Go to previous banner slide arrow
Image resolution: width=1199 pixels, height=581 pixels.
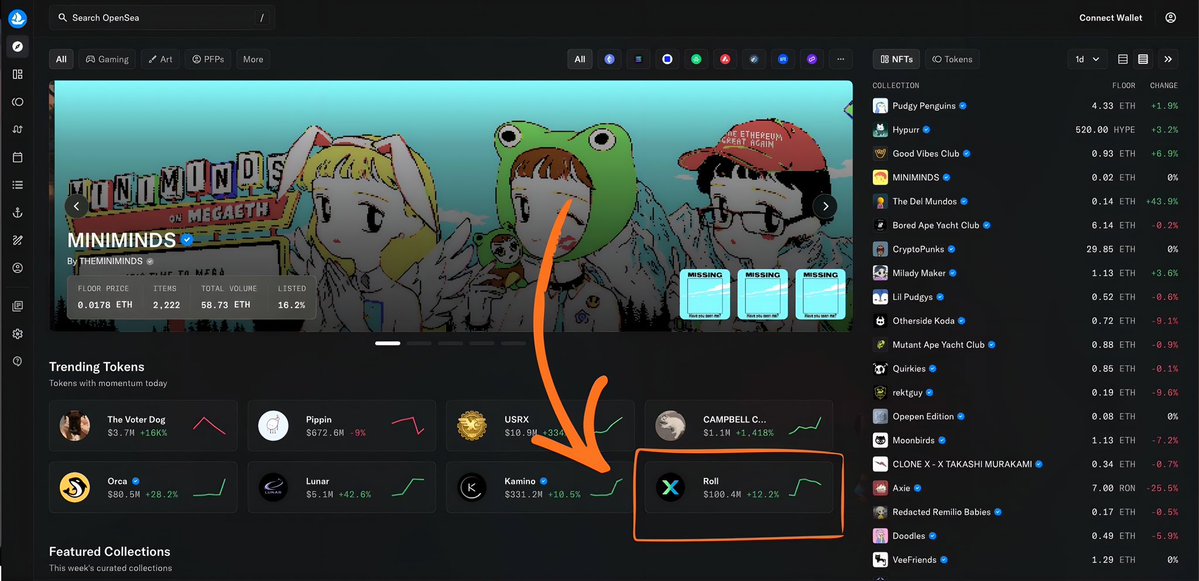tap(76, 206)
